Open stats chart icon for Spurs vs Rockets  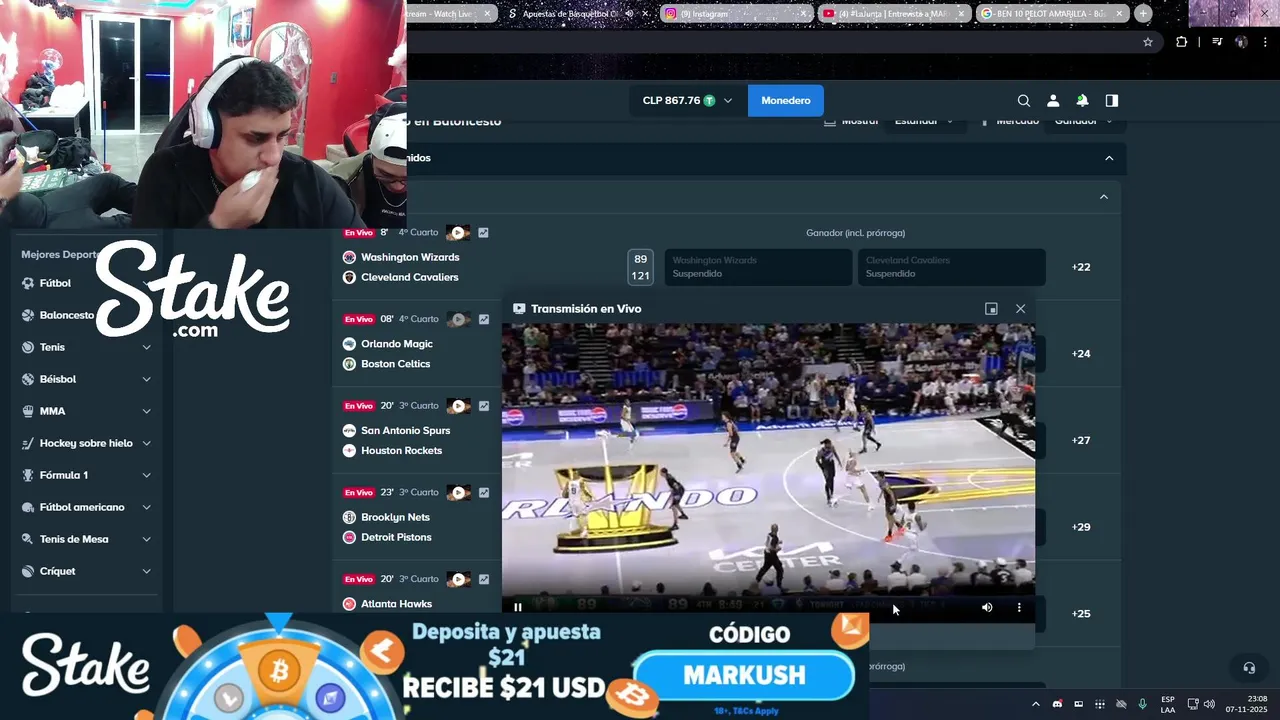[x=484, y=406]
